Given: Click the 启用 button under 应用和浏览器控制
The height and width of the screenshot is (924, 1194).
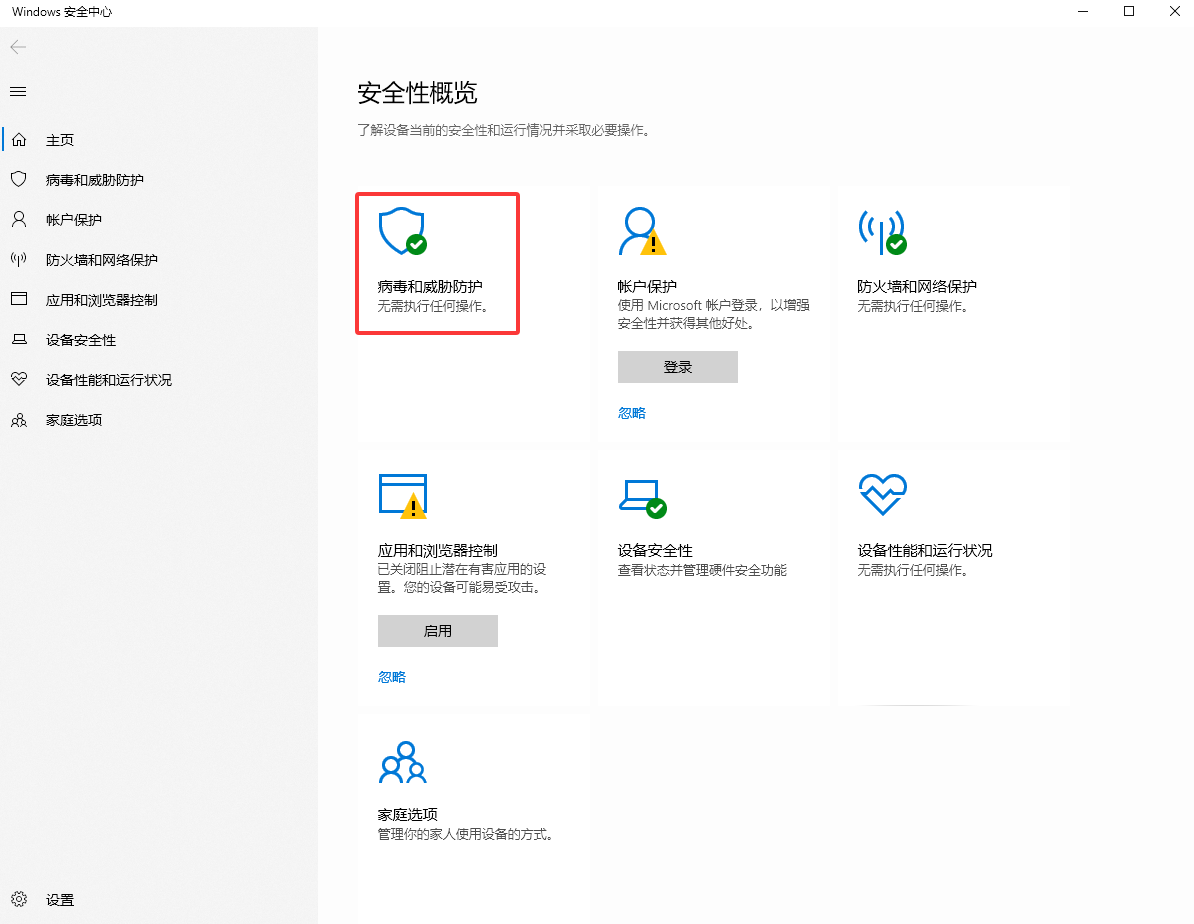Looking at the screenshot, I should 438,631.
